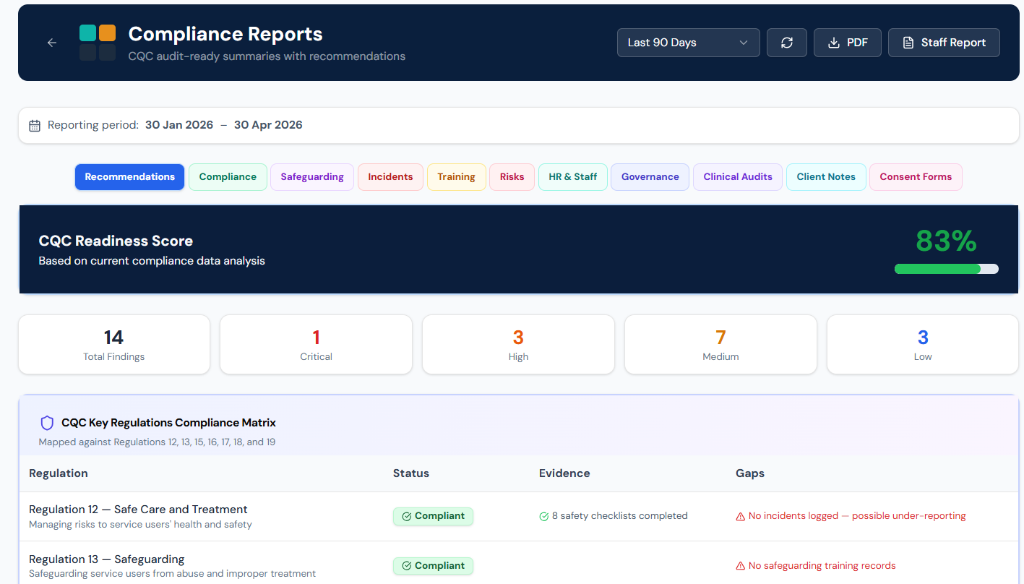The width and height of the screenshot is (1024, 584).
Task: Click the Compliance Reports page title
Action: coord(225,34)
